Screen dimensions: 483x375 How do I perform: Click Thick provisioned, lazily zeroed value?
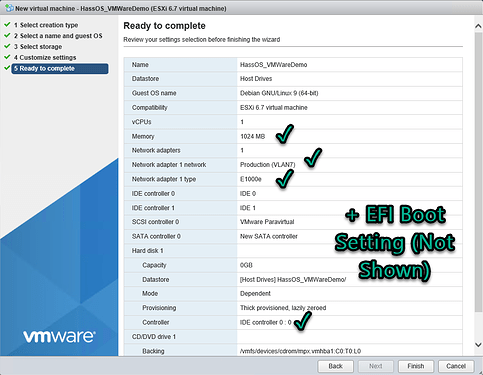point(283,308)
